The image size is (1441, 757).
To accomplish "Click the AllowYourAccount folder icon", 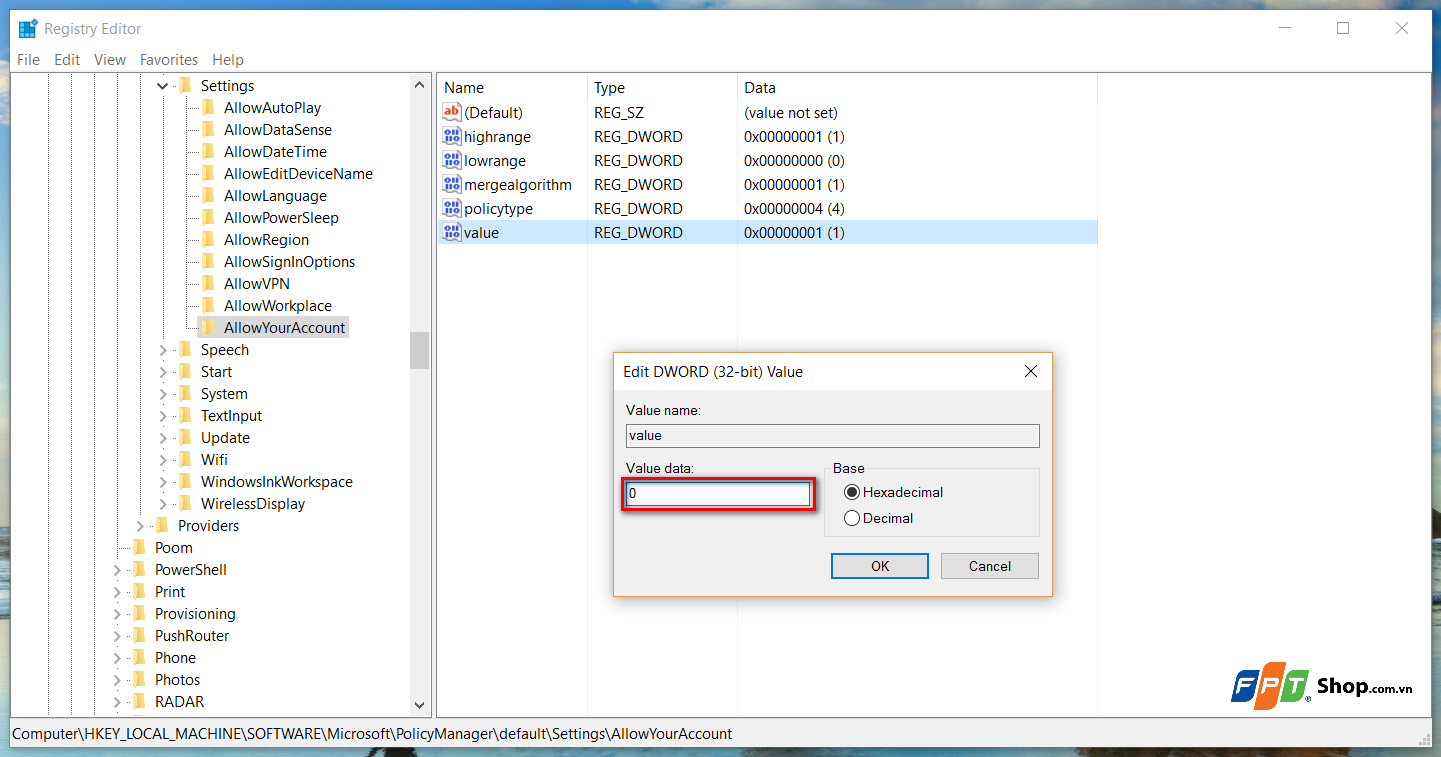I will click(209, 327).
